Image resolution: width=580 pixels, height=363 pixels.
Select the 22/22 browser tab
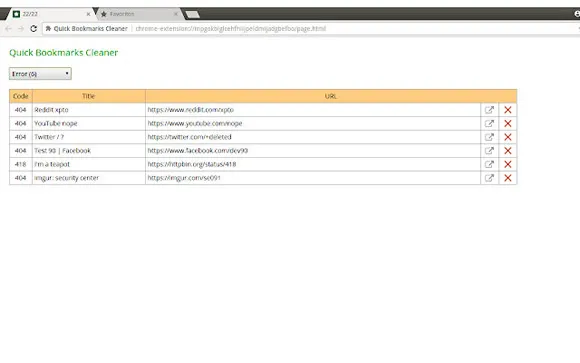[50, 14]
